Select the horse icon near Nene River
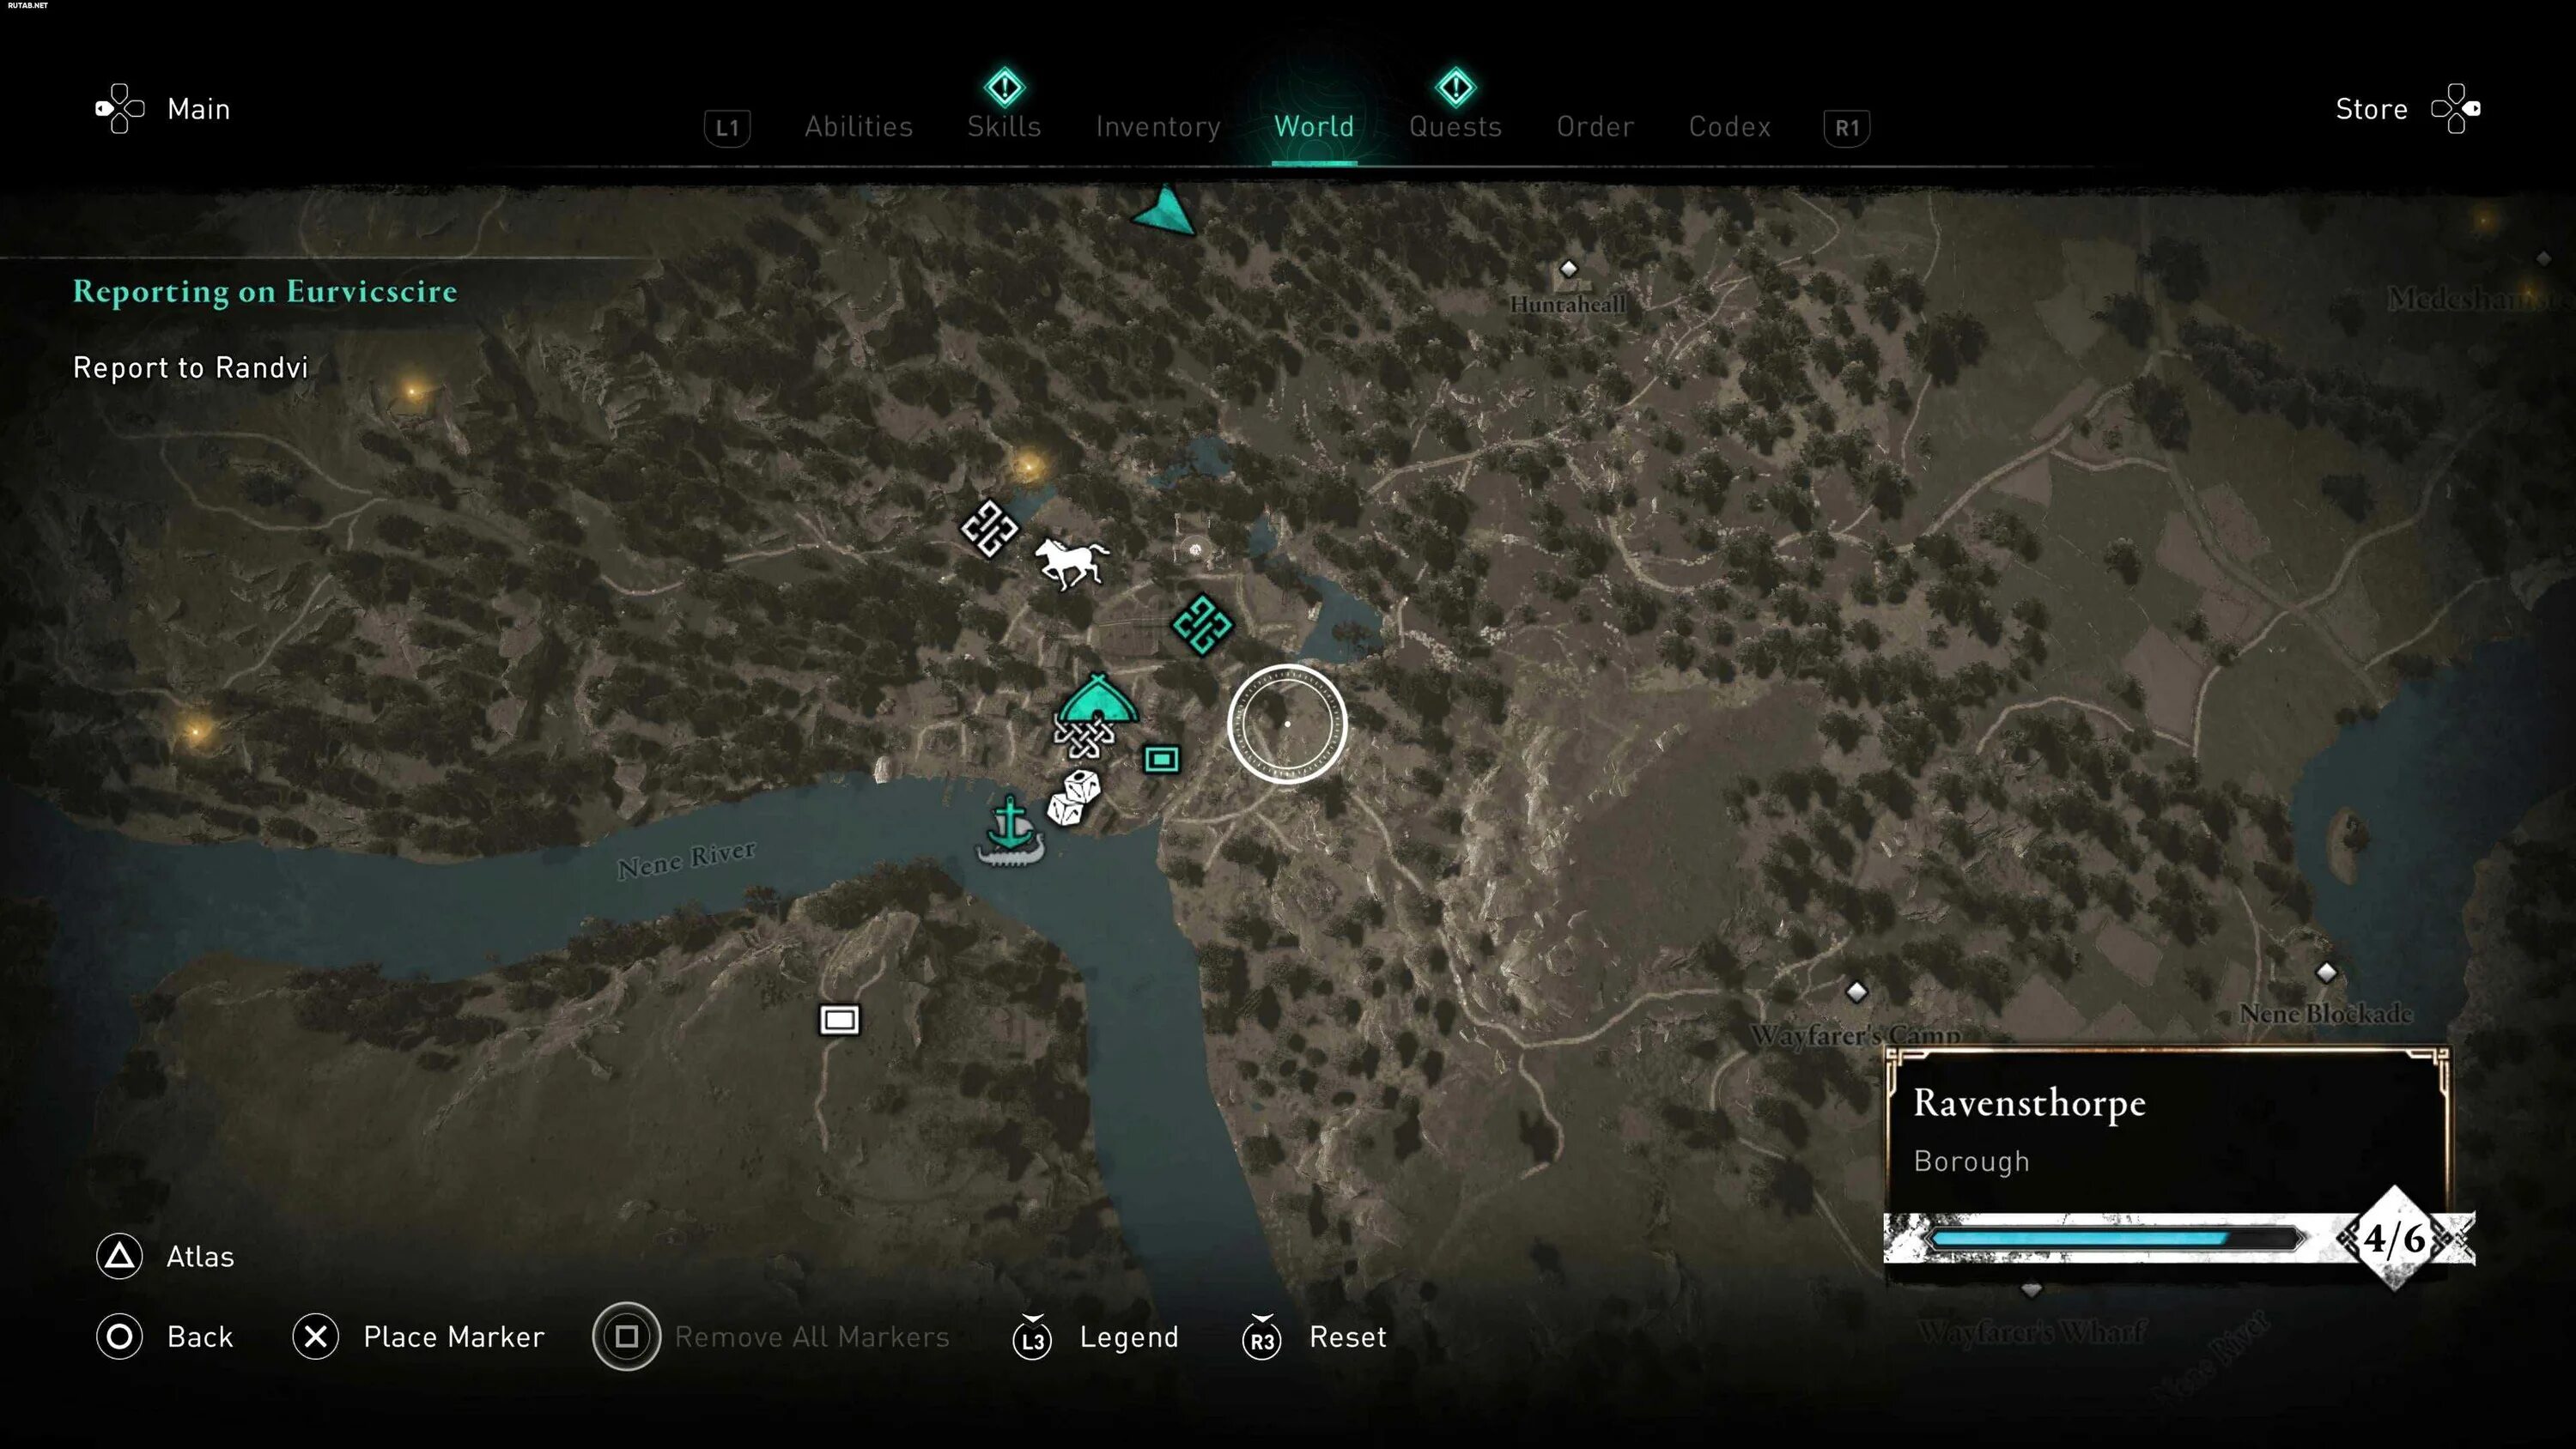This screenshot has width=2576, height=1449. 1069,562
